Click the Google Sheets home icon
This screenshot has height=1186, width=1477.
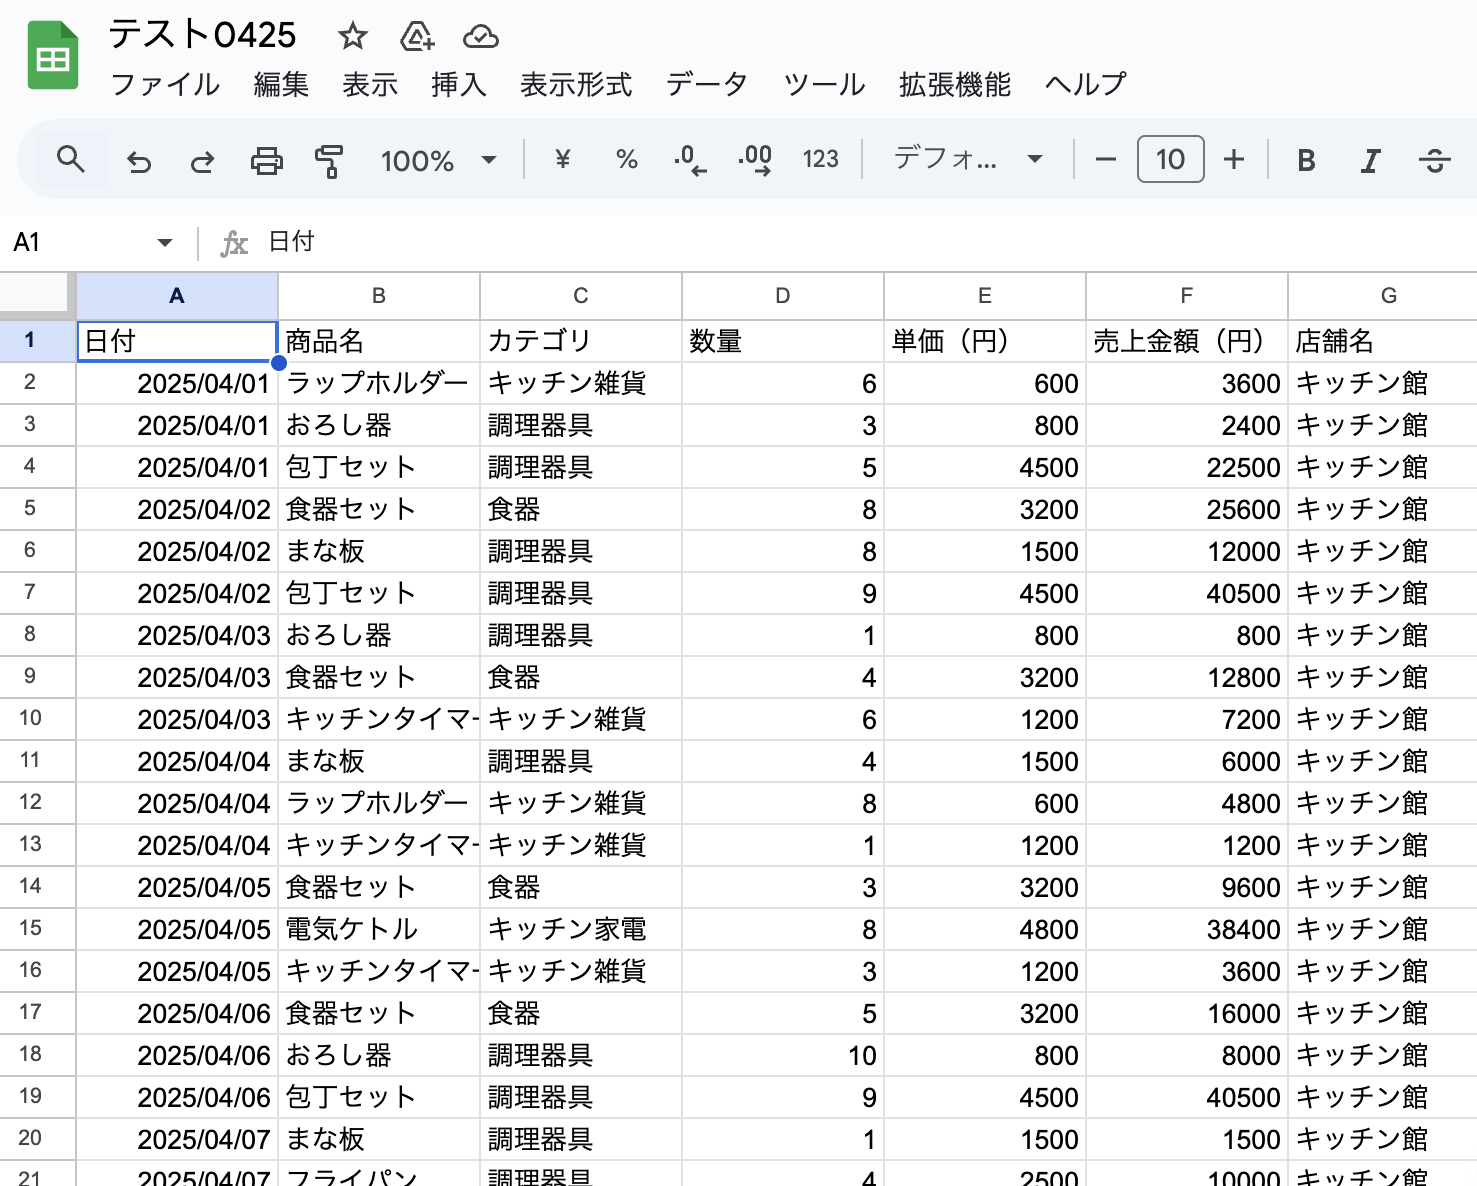[53, 57]
